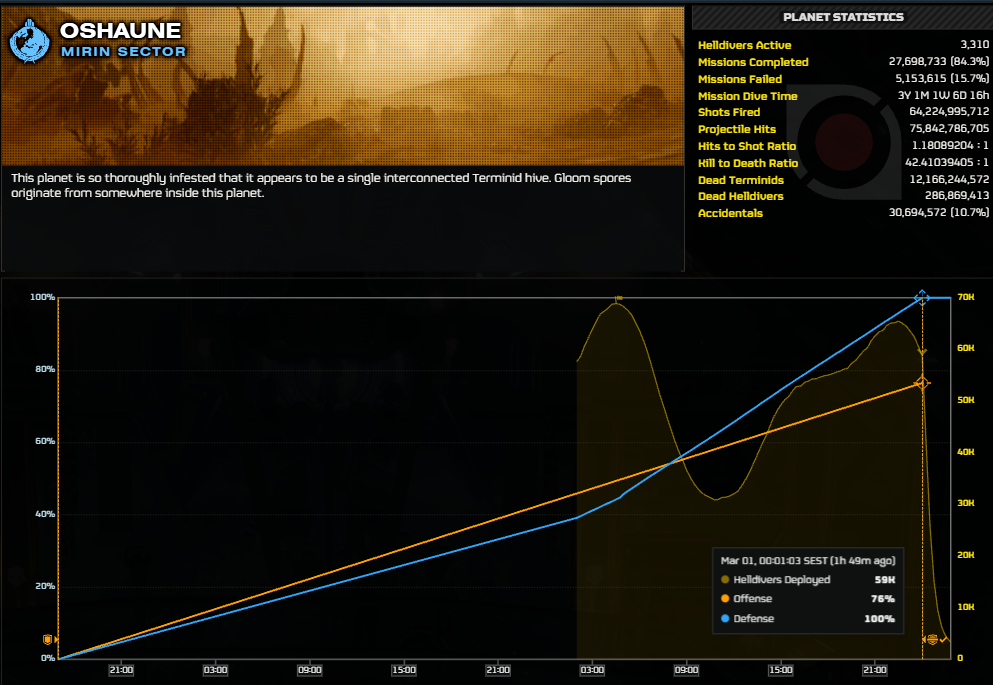Click the Helldivers Deployed tooltip label
993x685 pixels.
(x=781, y=579)
